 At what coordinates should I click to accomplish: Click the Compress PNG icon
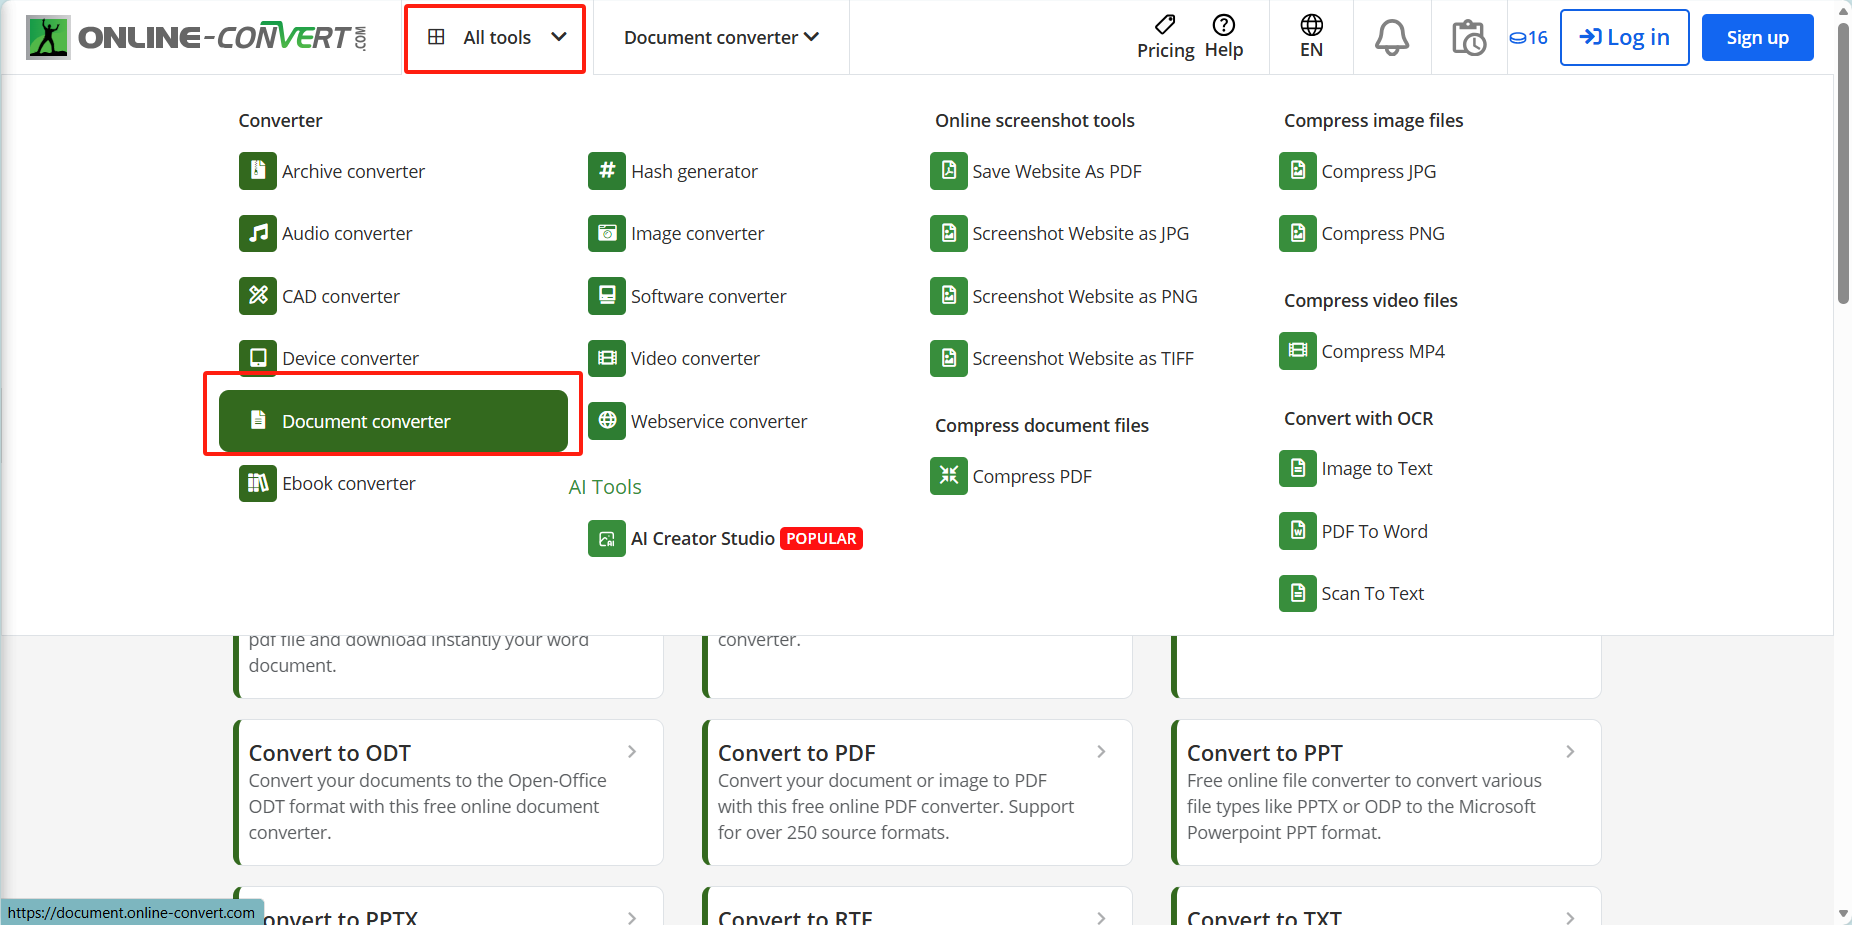point(1298,233)
